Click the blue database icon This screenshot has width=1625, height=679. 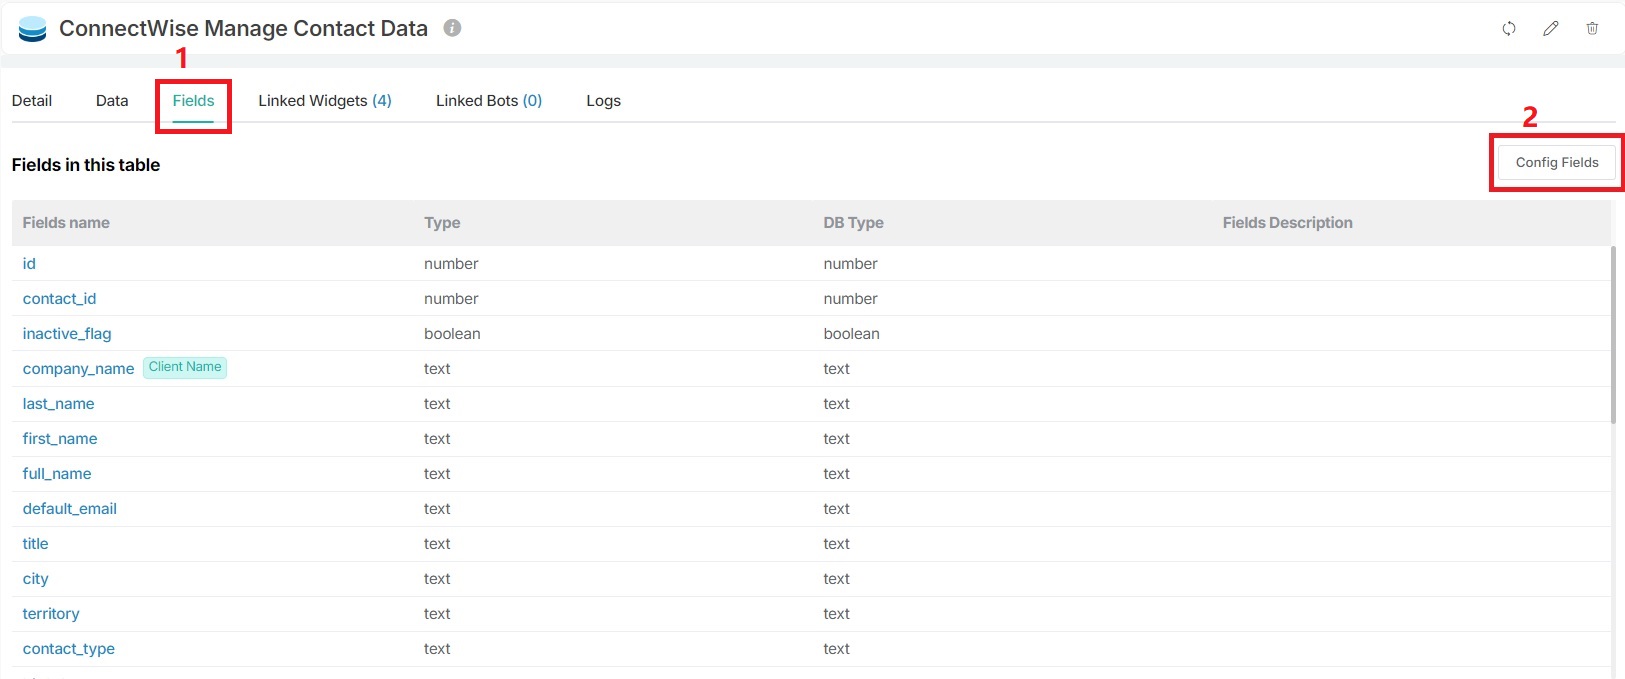(x=33, y=29)
